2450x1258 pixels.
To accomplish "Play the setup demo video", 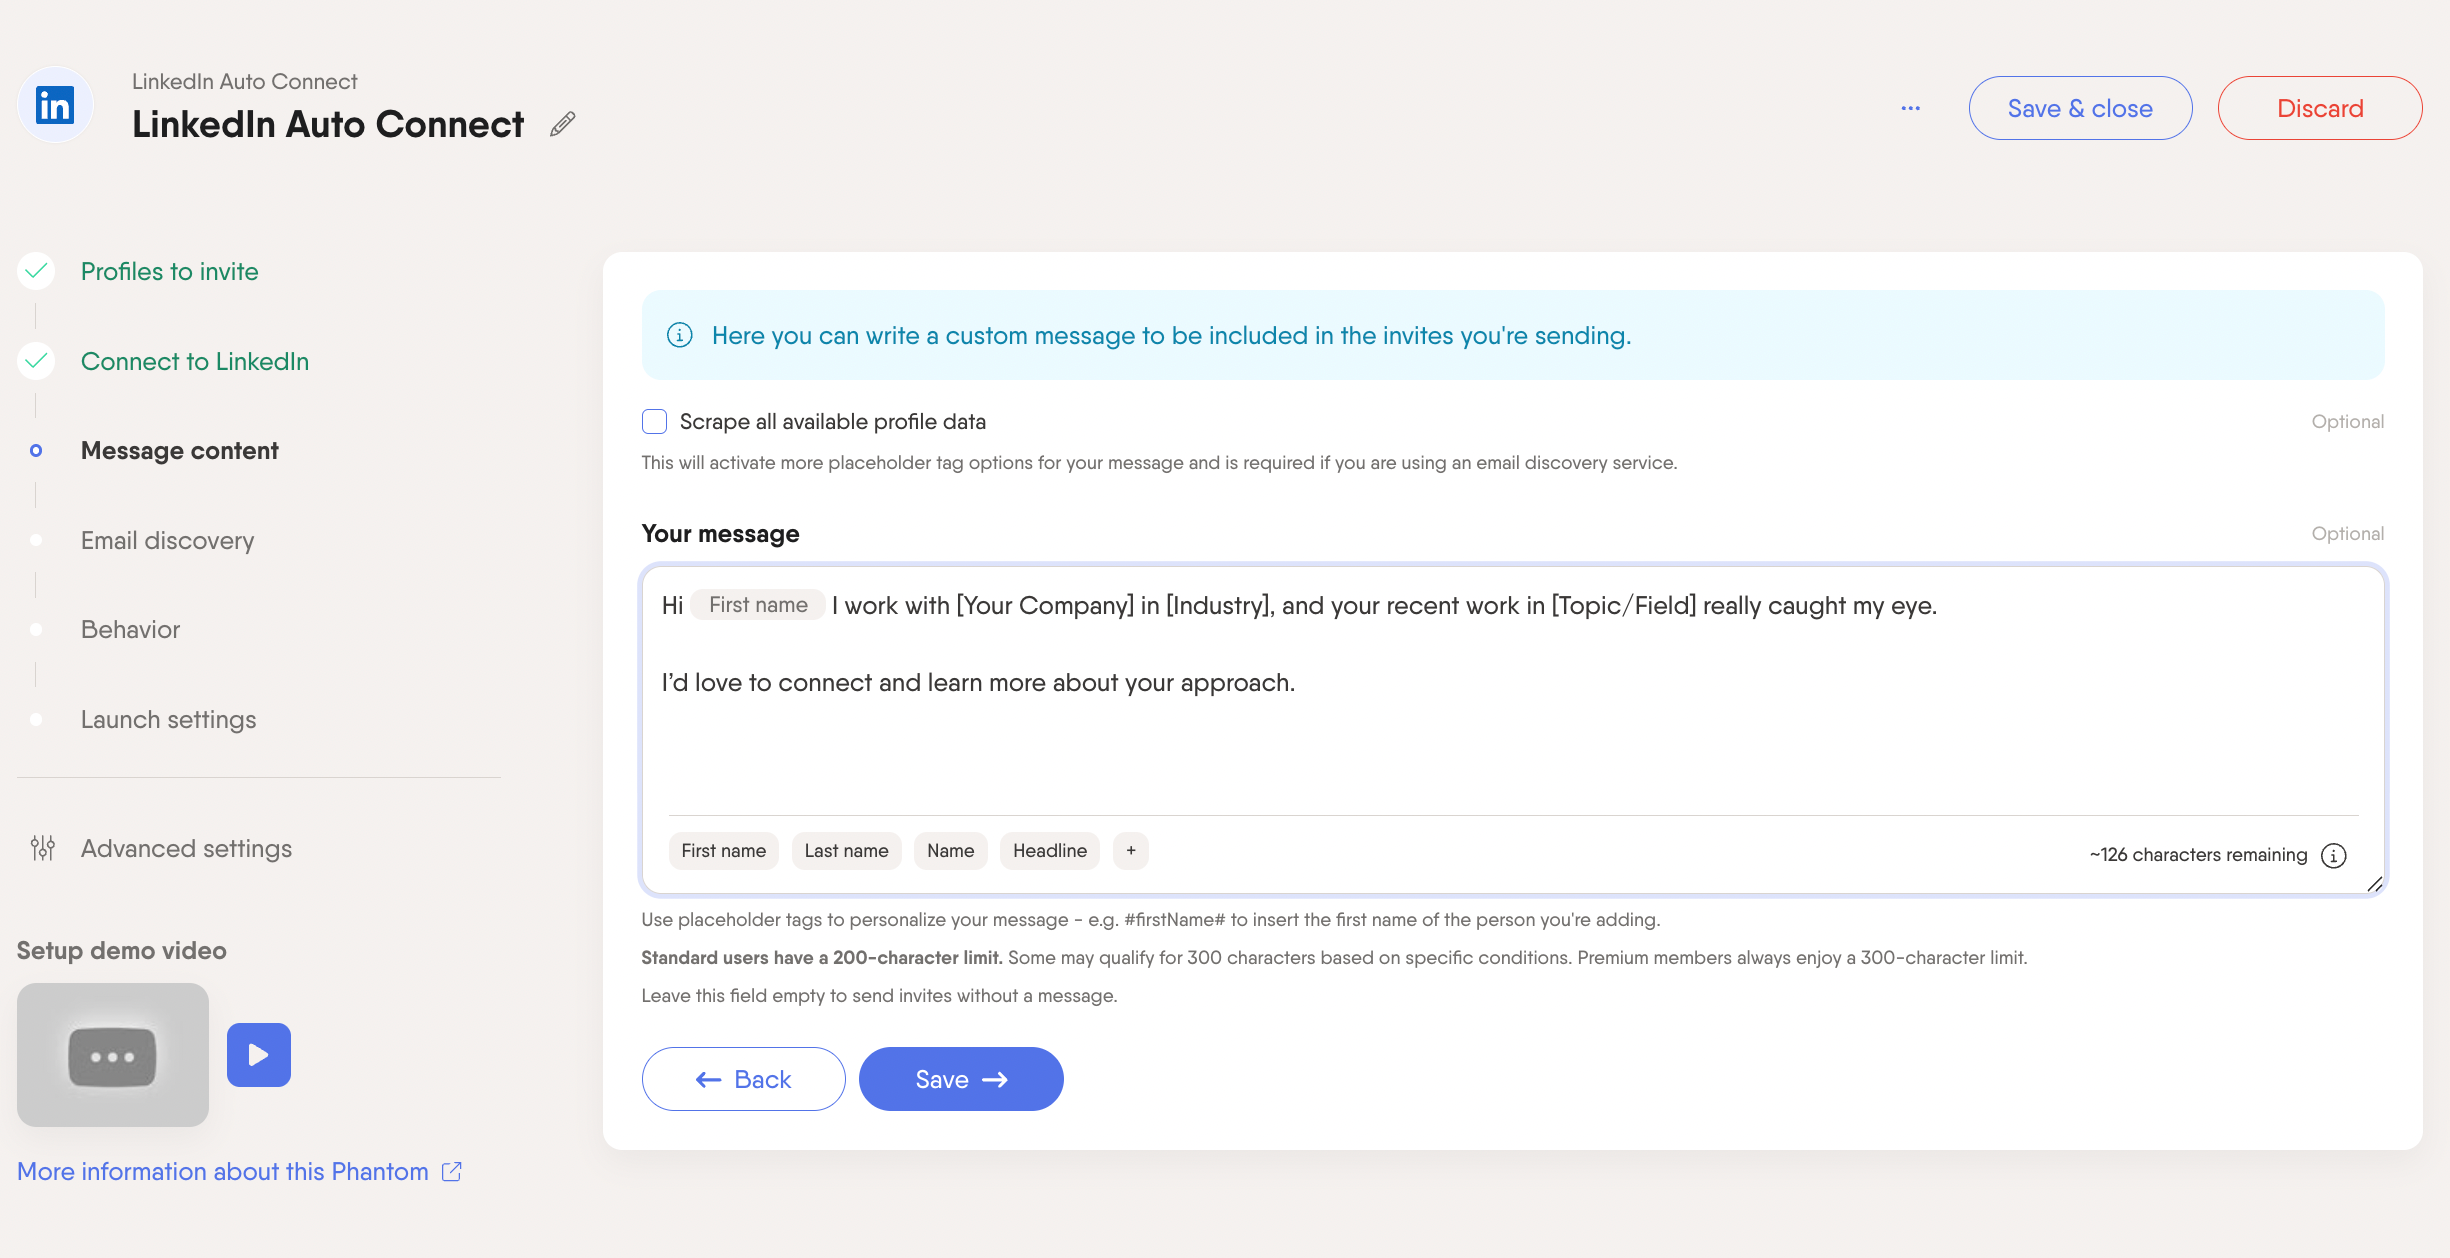I will pos(259,1055).
